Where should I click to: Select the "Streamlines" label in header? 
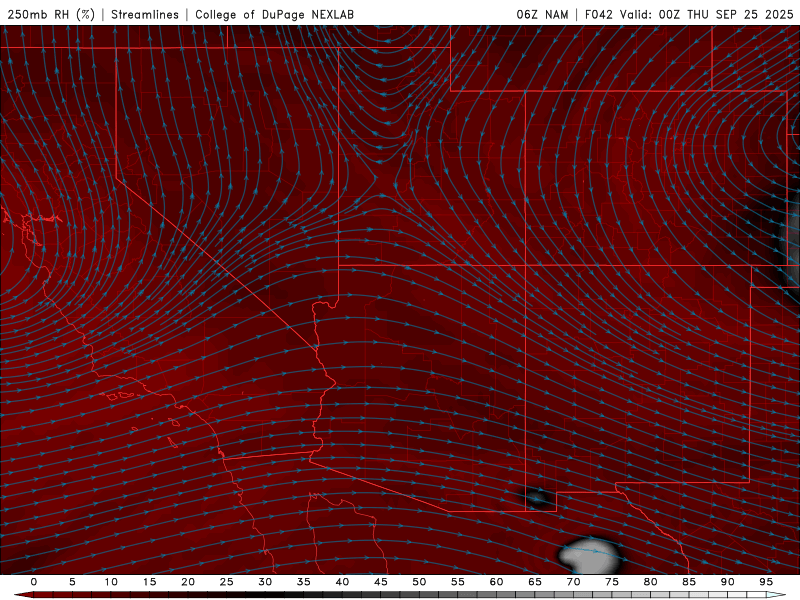145,14
